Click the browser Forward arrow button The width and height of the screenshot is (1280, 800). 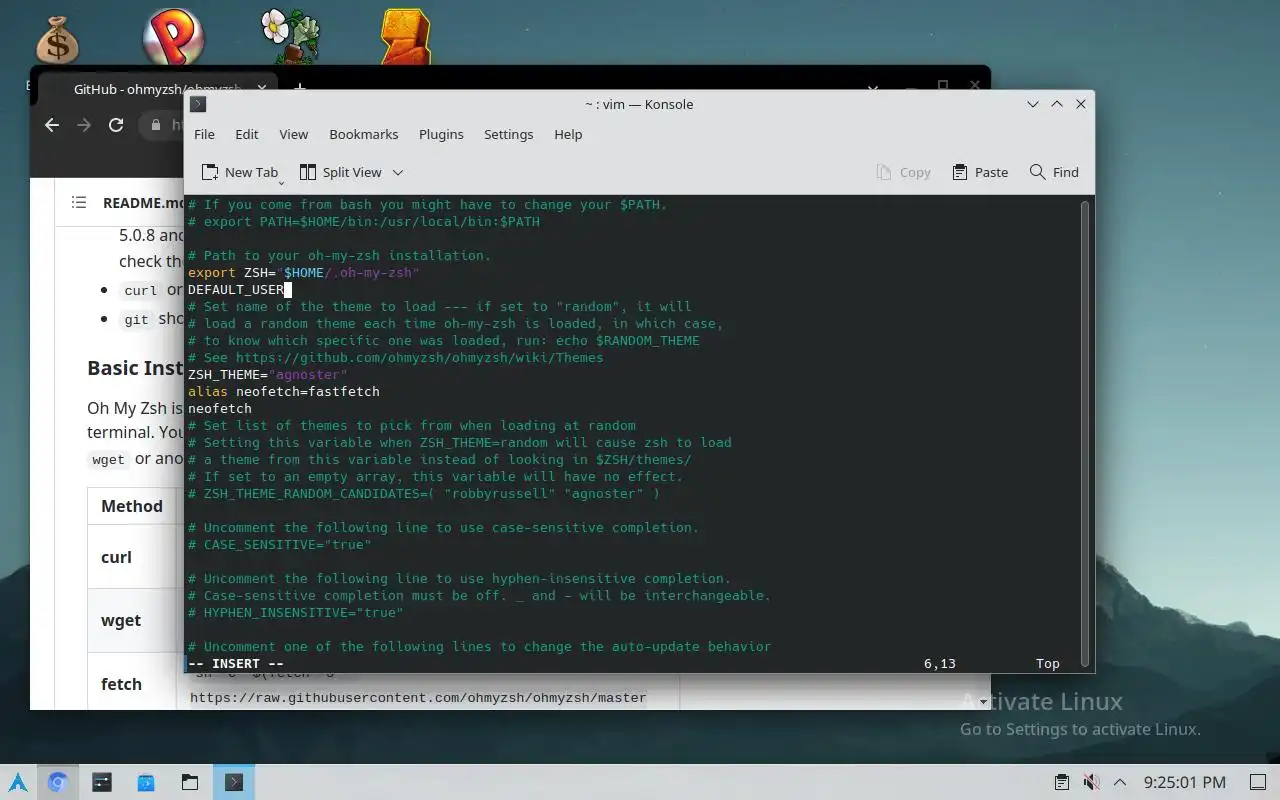(84, 125)
